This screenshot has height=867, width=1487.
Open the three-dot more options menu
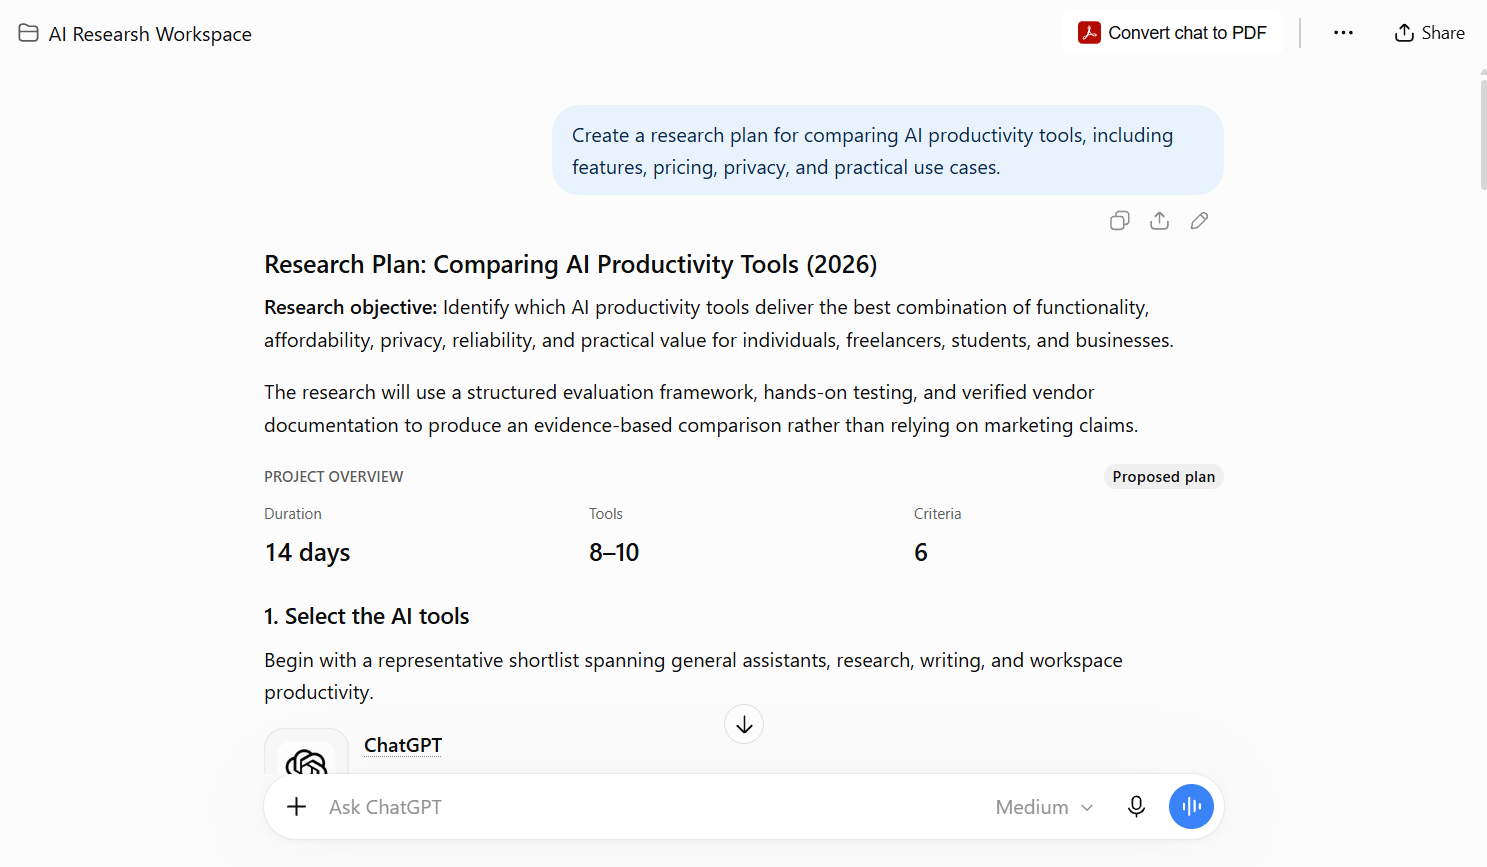(1343, 33)
